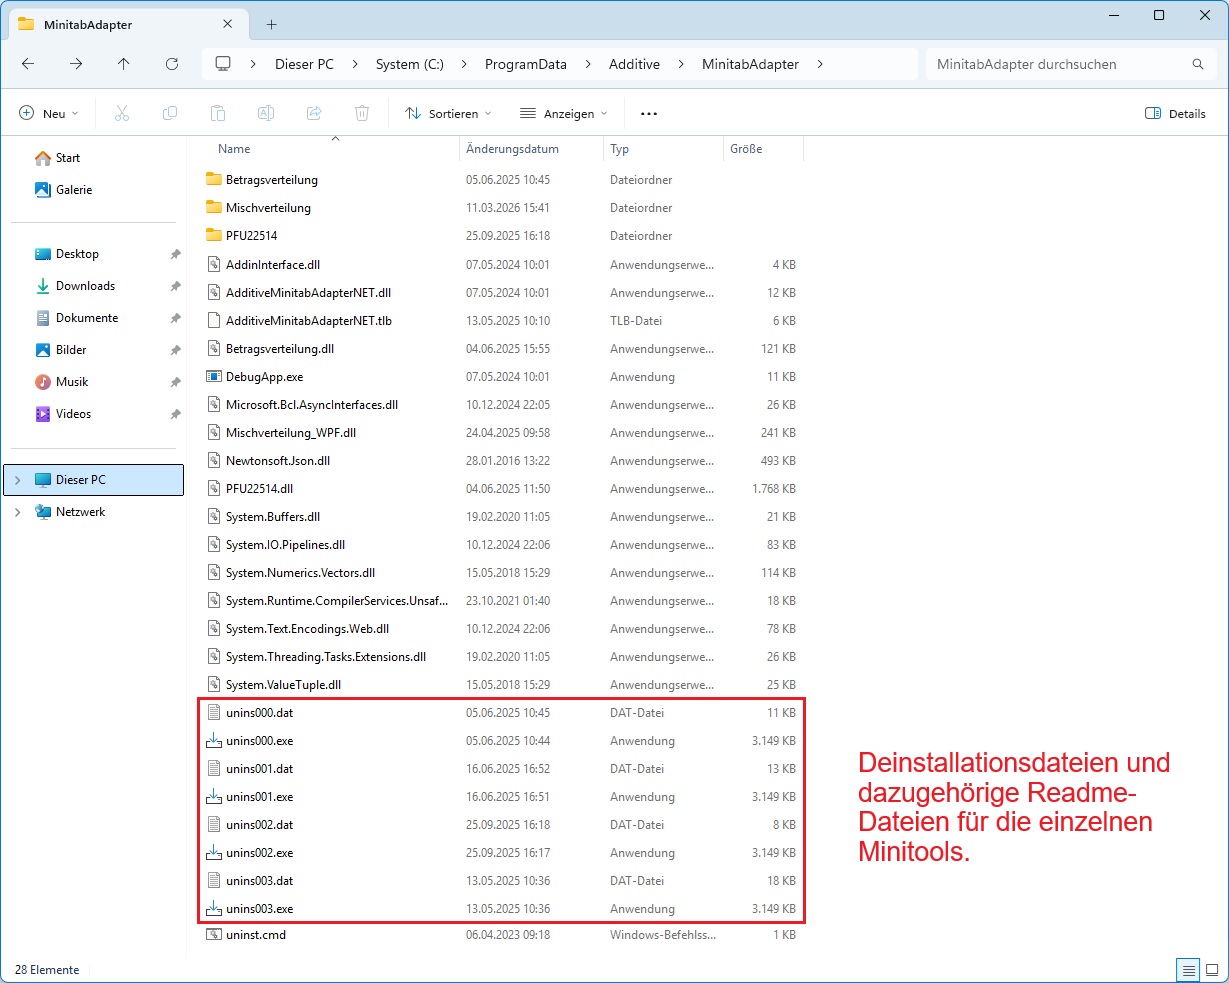1229x983 pixels.
Task: Click the Cut scissors icon
Action: [122, 113]
